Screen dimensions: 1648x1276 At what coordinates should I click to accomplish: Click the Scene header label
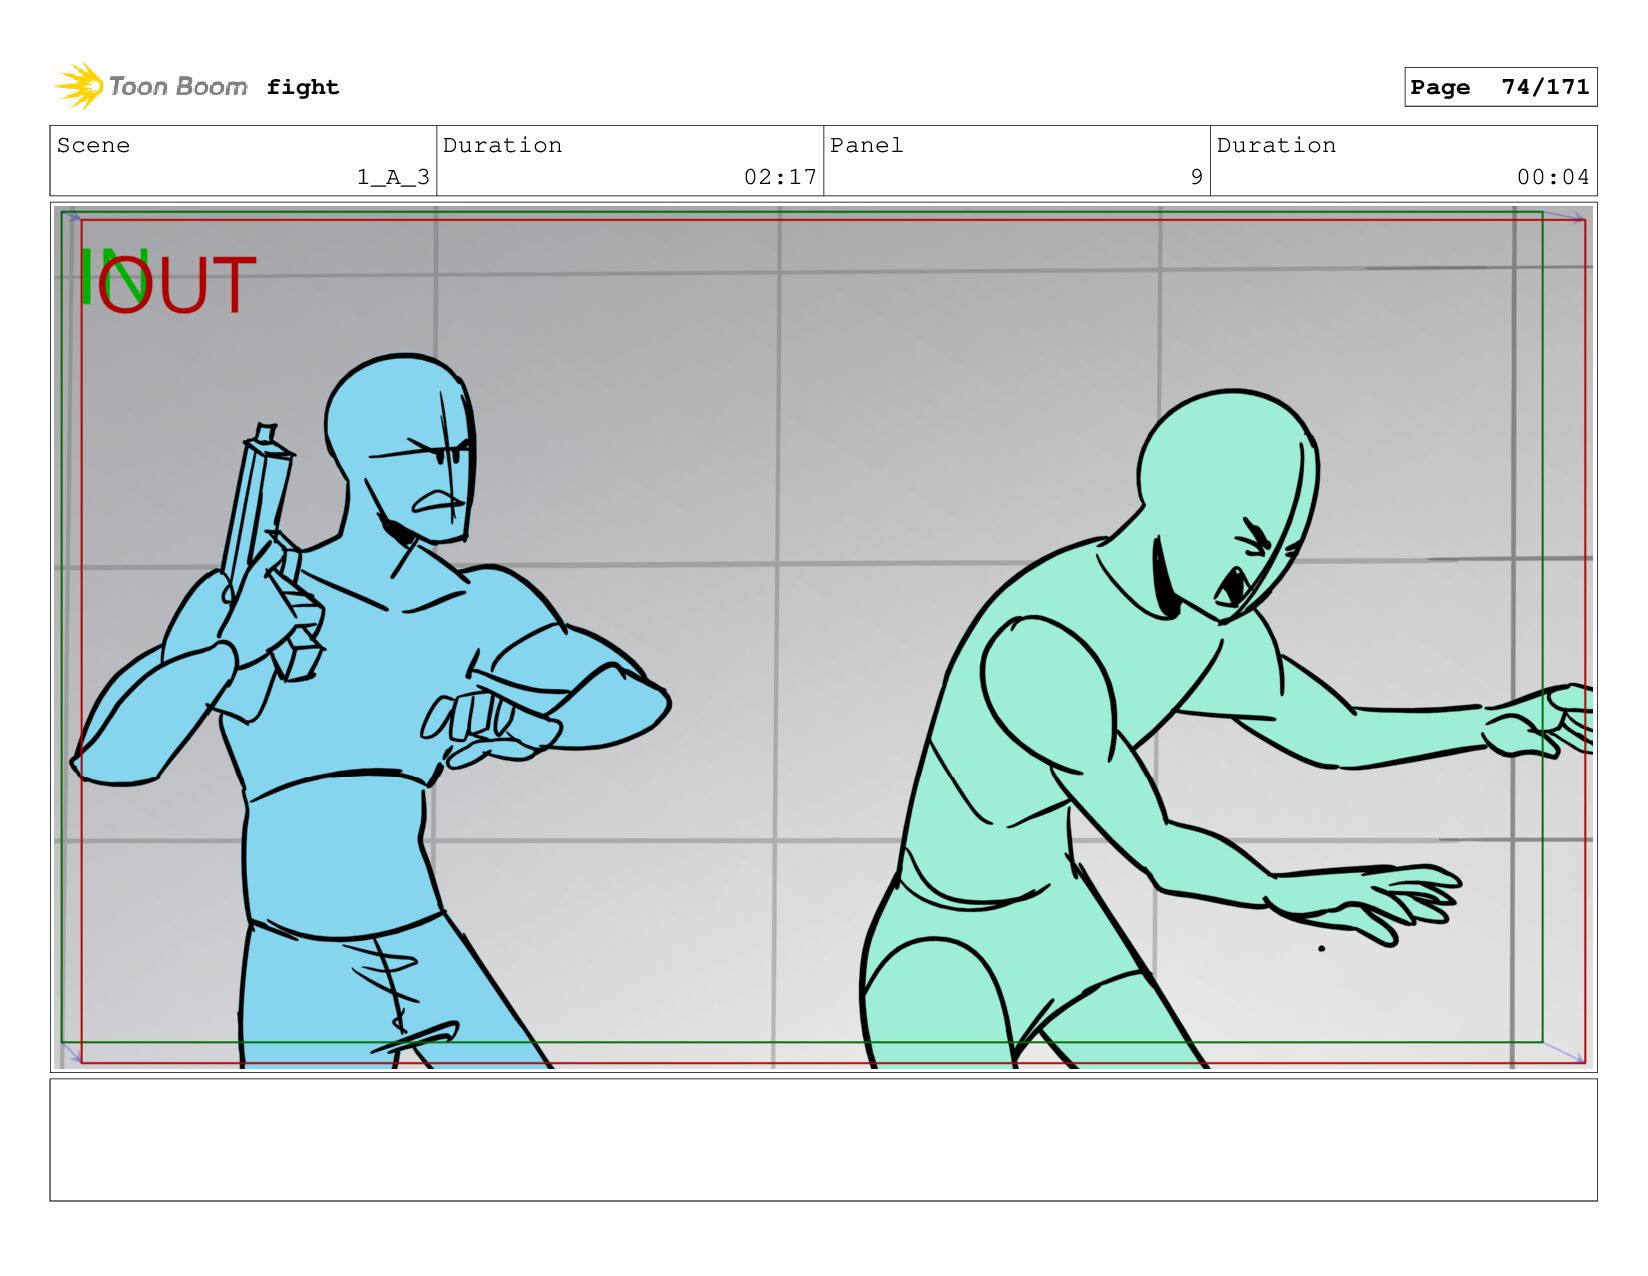(93, 145)
